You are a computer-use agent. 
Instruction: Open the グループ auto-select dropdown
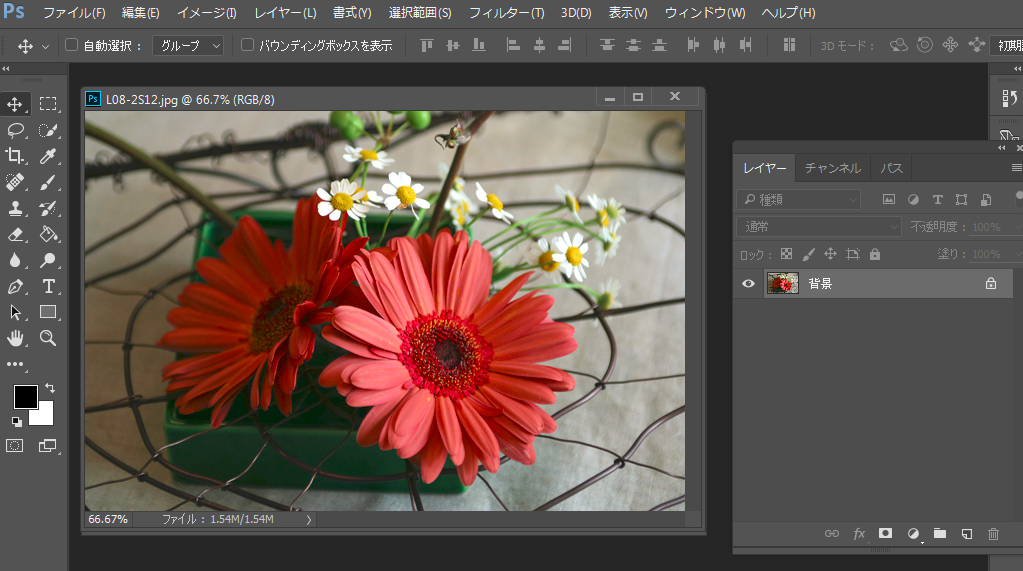coord(188,45)
